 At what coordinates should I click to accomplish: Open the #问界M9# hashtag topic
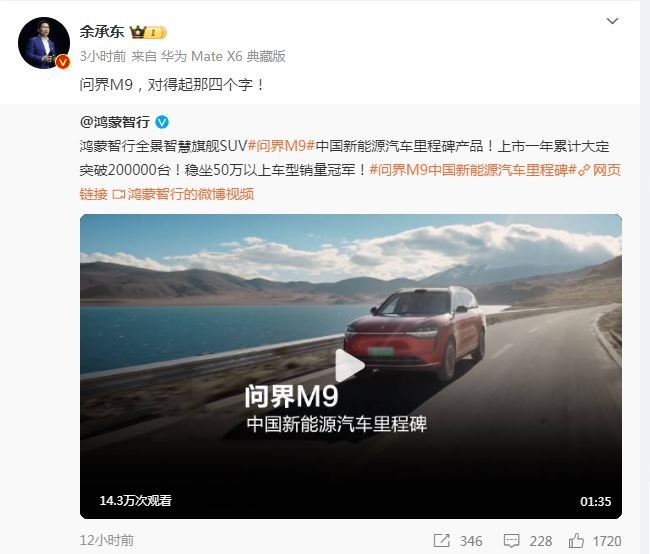tap(281, 146)
